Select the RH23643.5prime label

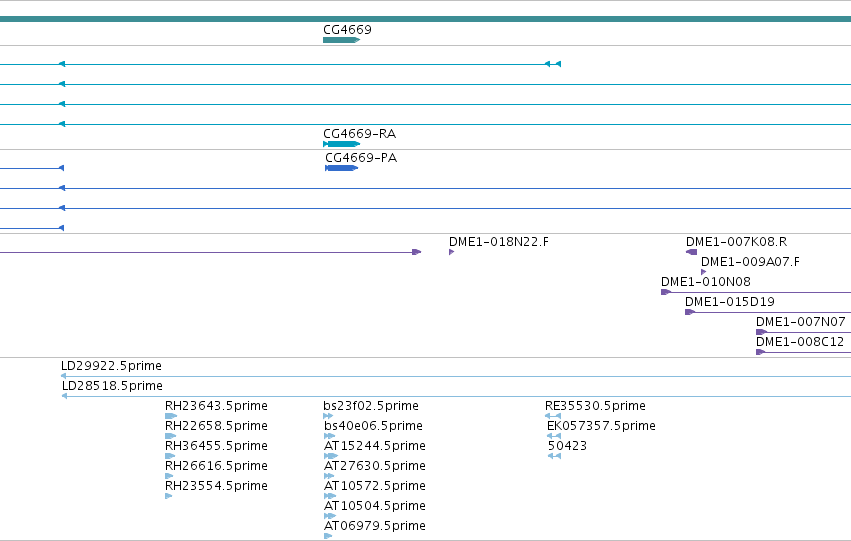[216, 406]
